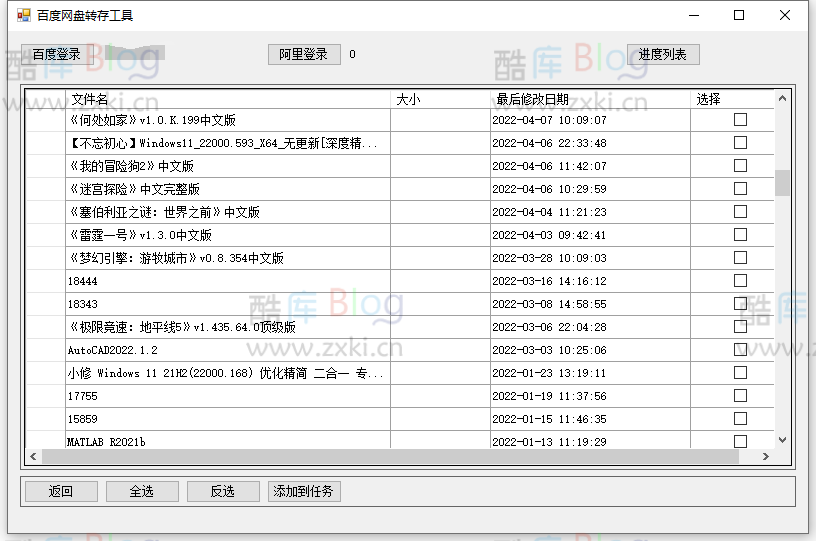Viewport: 816px width, 541px height.
Task: Click date 2022-03-06 22:04:28
Action: tap(549, 327)
